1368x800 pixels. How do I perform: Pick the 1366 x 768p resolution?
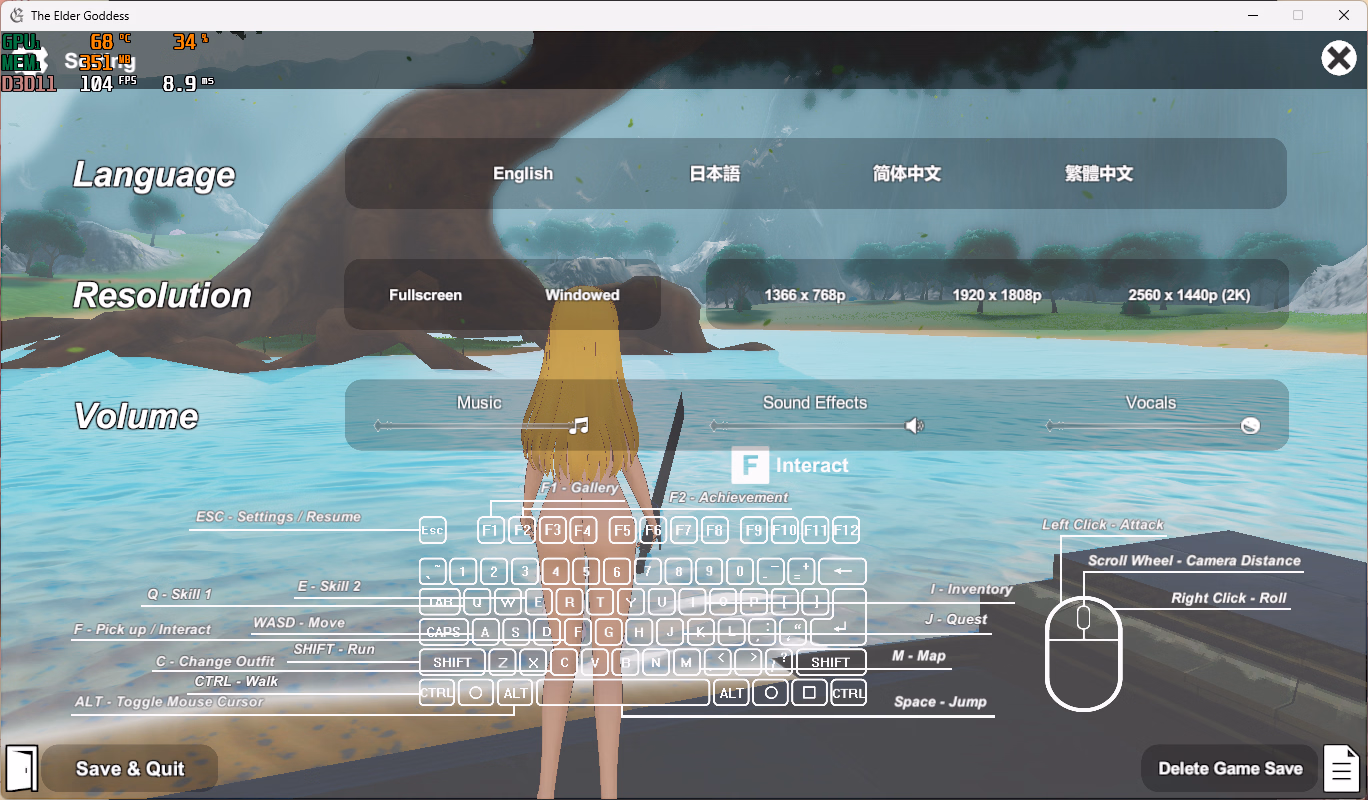point(805,295)
